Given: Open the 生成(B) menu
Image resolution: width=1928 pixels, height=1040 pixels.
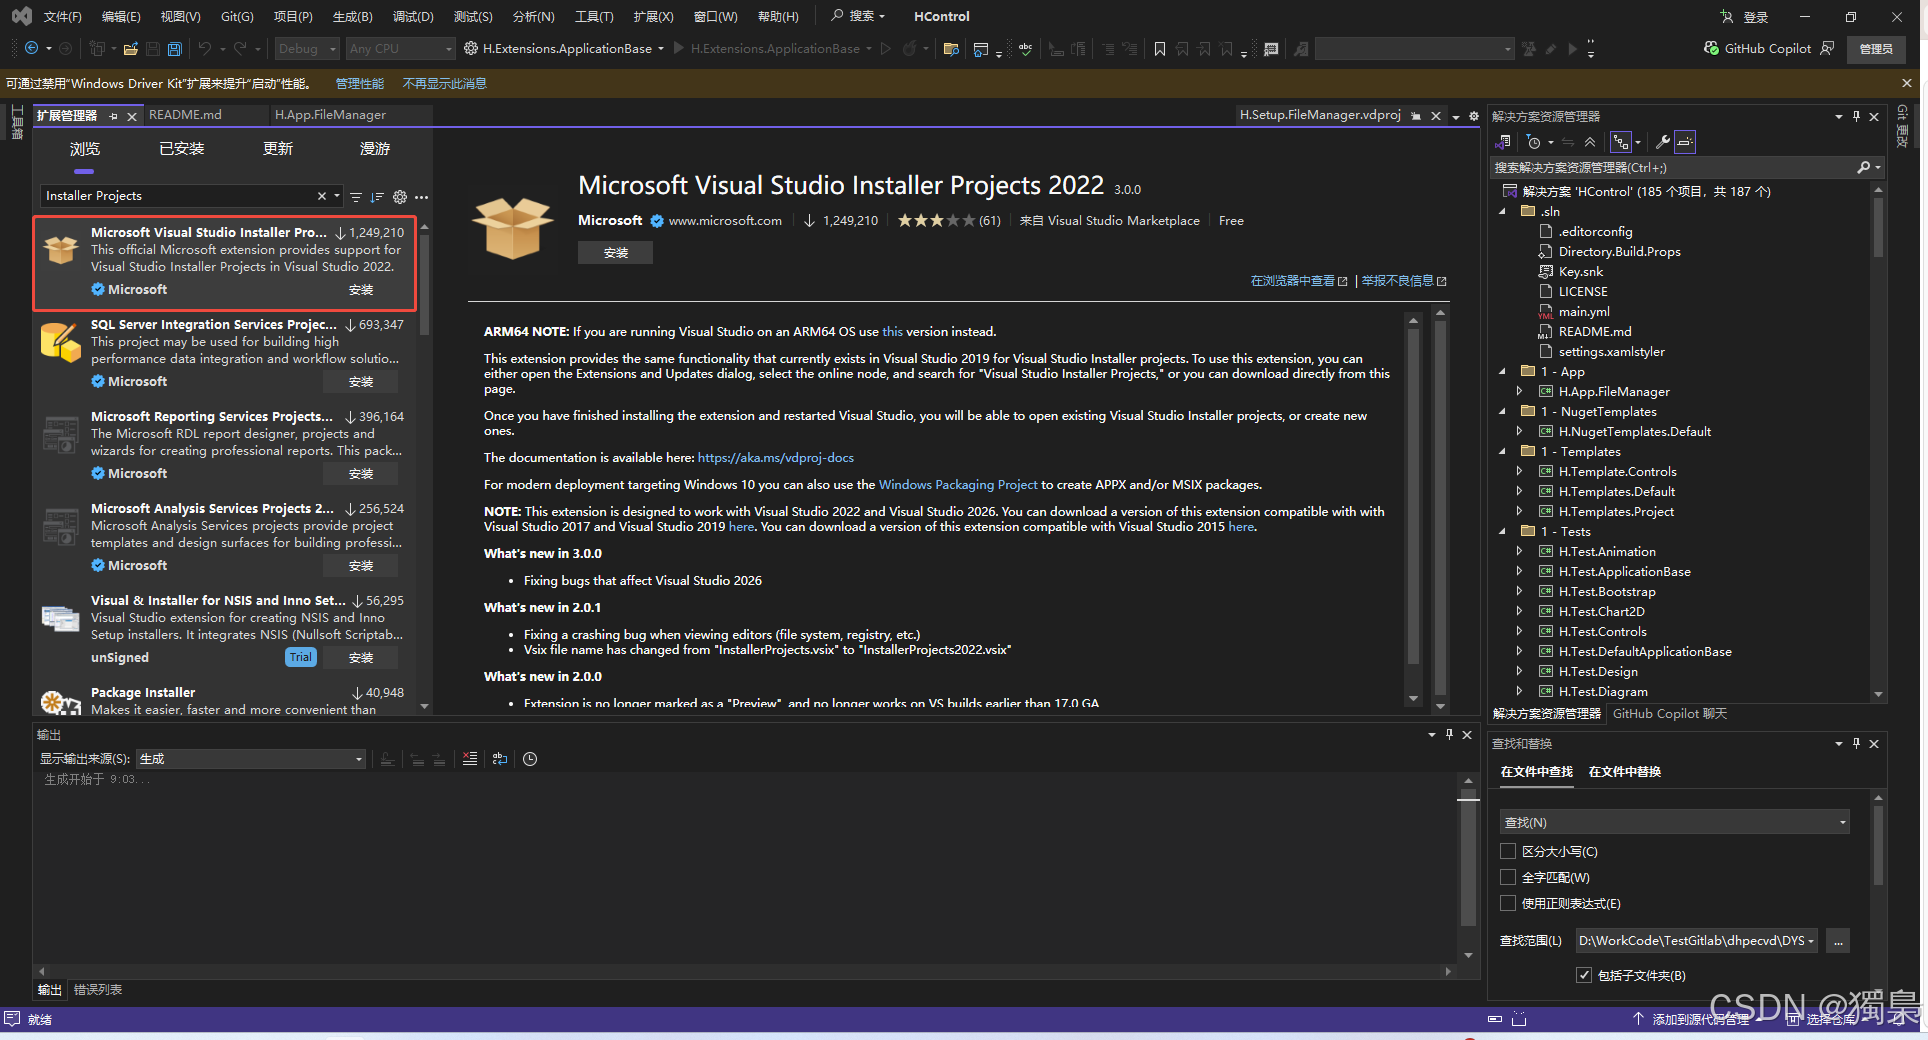Looking at the screenshot, I should click(352, 16).
